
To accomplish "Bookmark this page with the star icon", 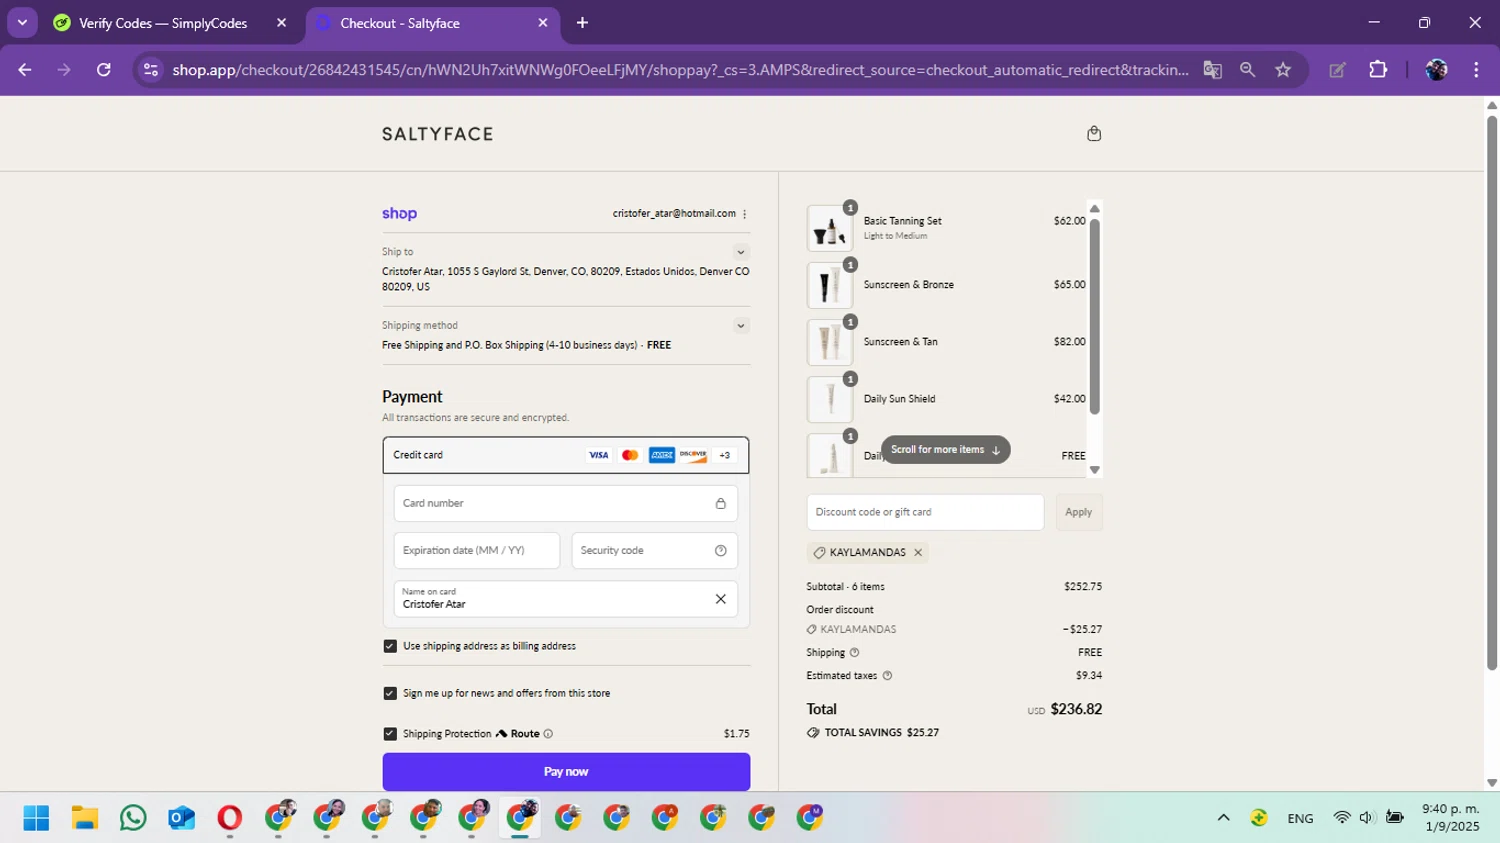I will point(1283,69).
